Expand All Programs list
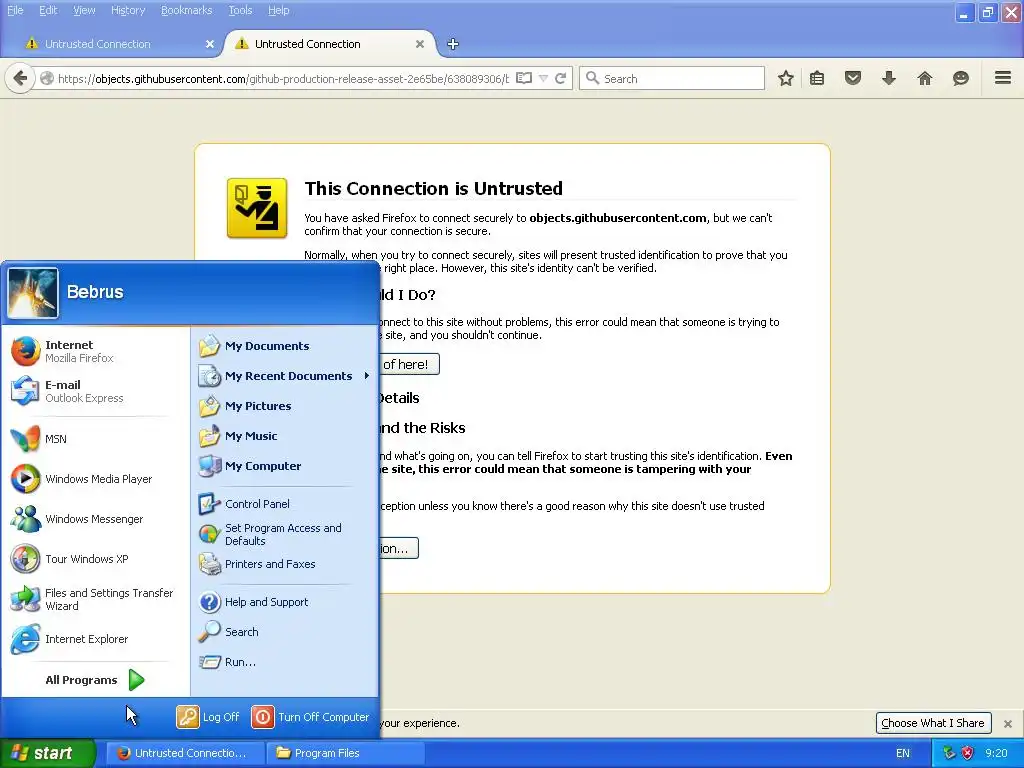This screenshot has height=768, width=1024. point(95,680)
